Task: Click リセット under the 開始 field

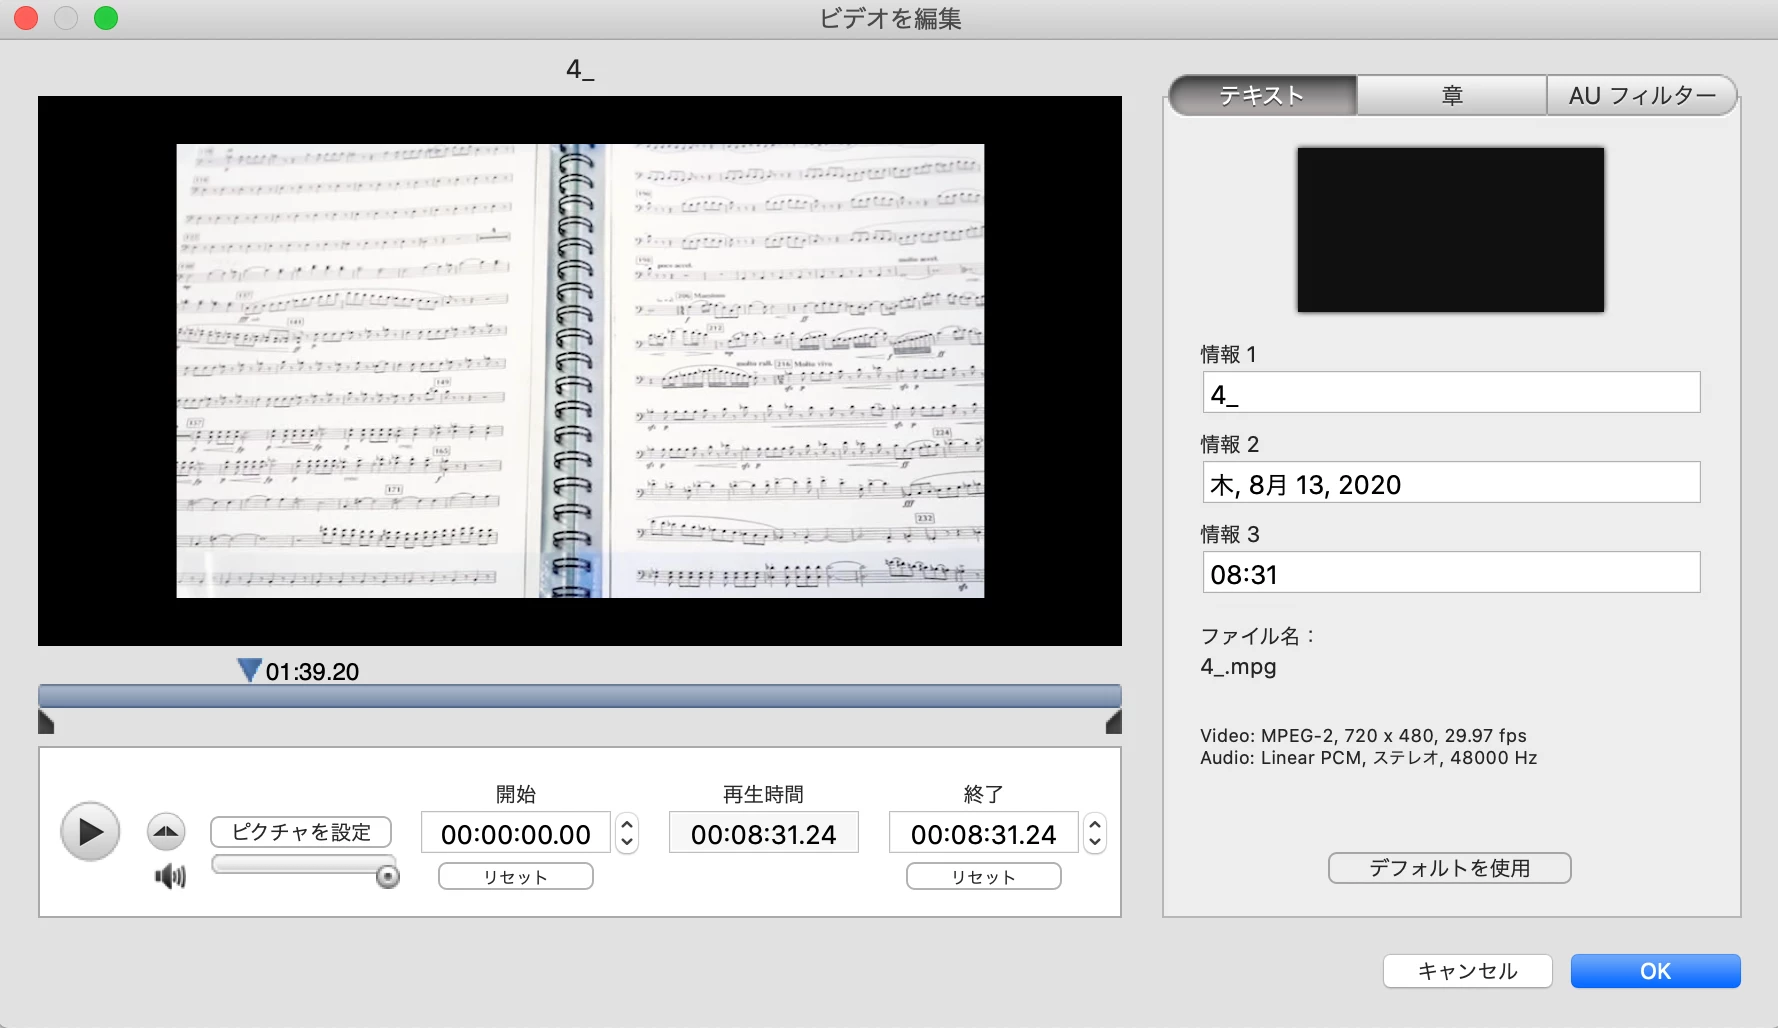Action: tap(515, 877)
